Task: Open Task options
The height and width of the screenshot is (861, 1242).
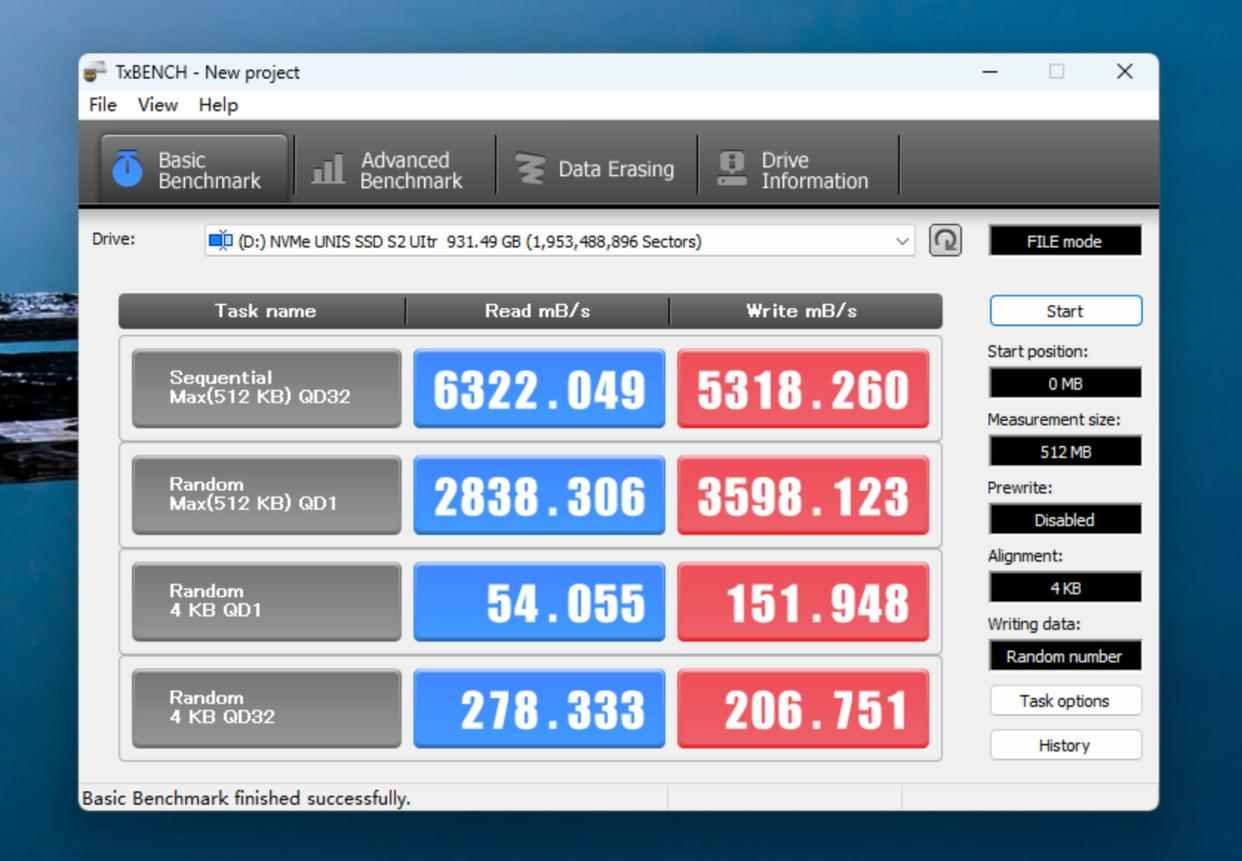Action: coord(1065,701)
